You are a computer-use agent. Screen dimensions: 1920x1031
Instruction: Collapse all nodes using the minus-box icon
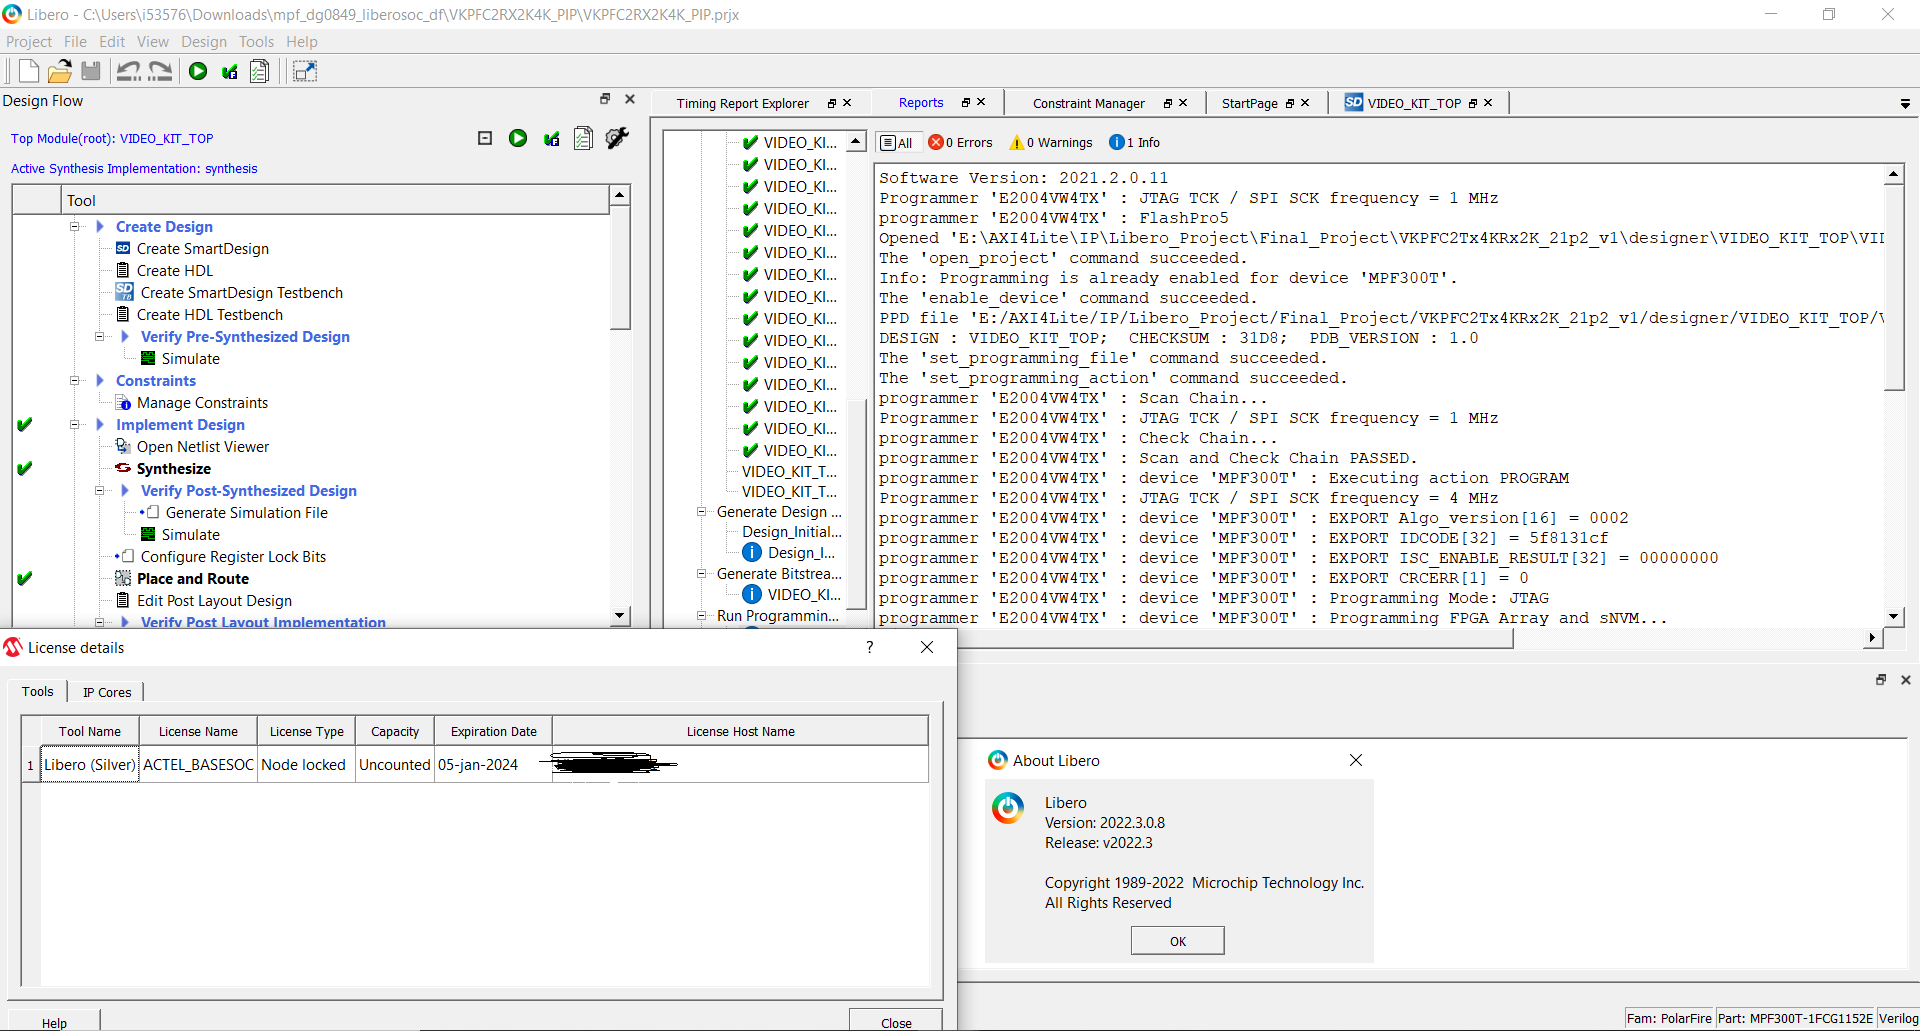tap(484, 138)
